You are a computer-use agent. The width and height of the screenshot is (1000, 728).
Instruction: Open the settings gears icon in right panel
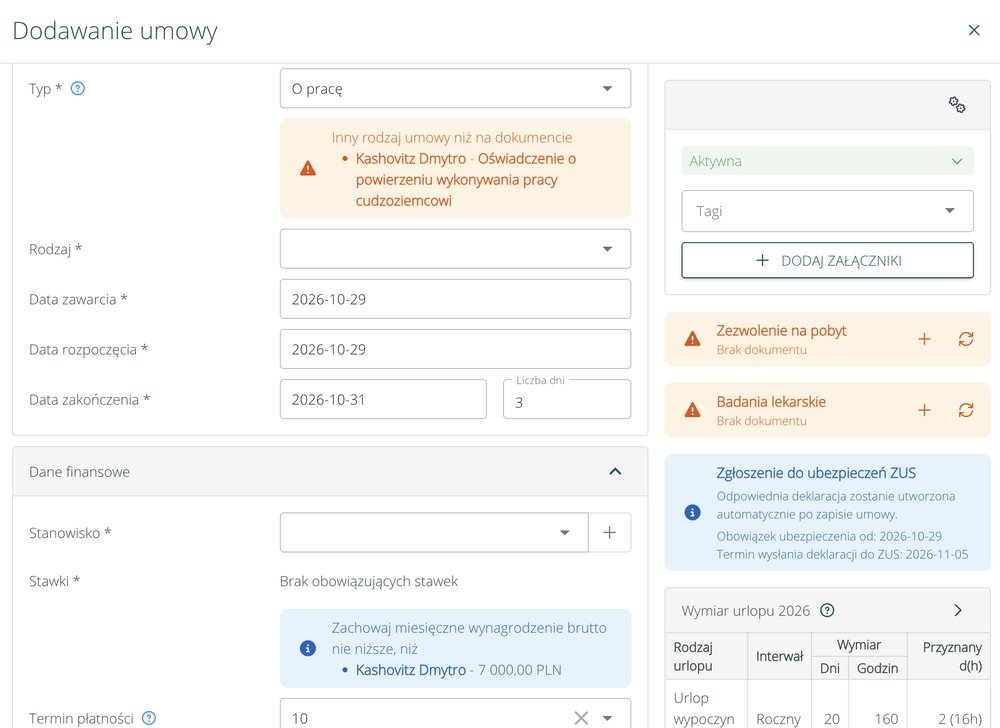point(957,105)
